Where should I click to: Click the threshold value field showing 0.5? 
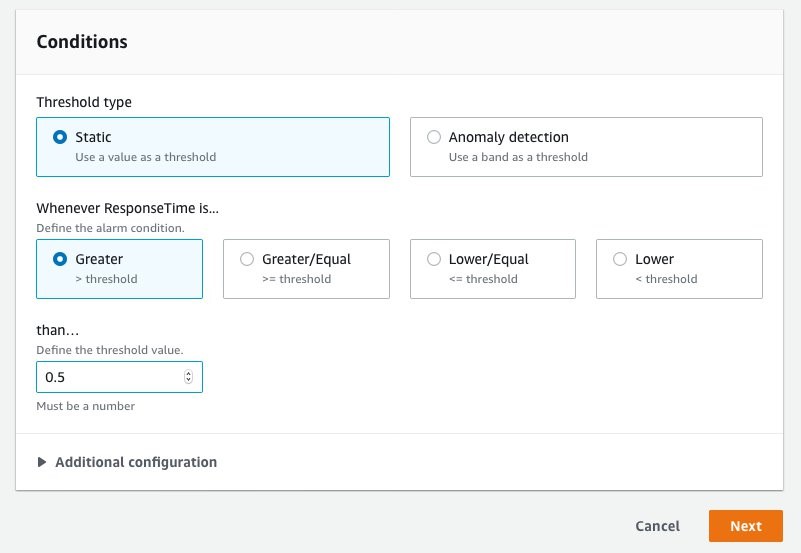coord(120,377)
